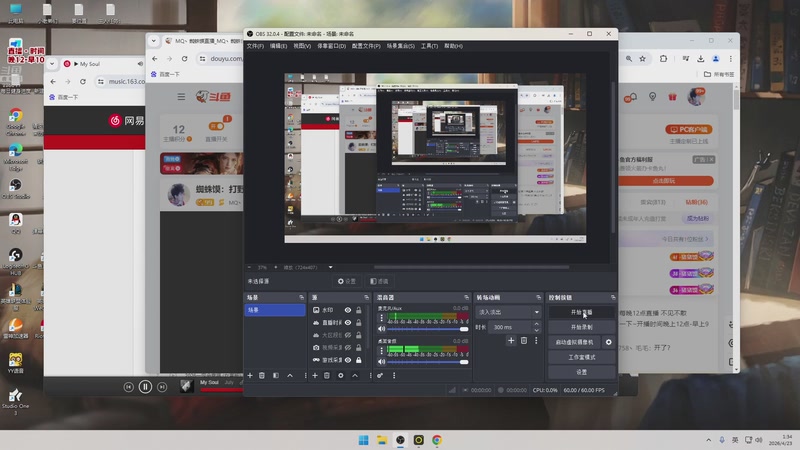Open 工具(T) menu in OBS
This screenshot has height=450, width=800.
click(x=429, y=46)
